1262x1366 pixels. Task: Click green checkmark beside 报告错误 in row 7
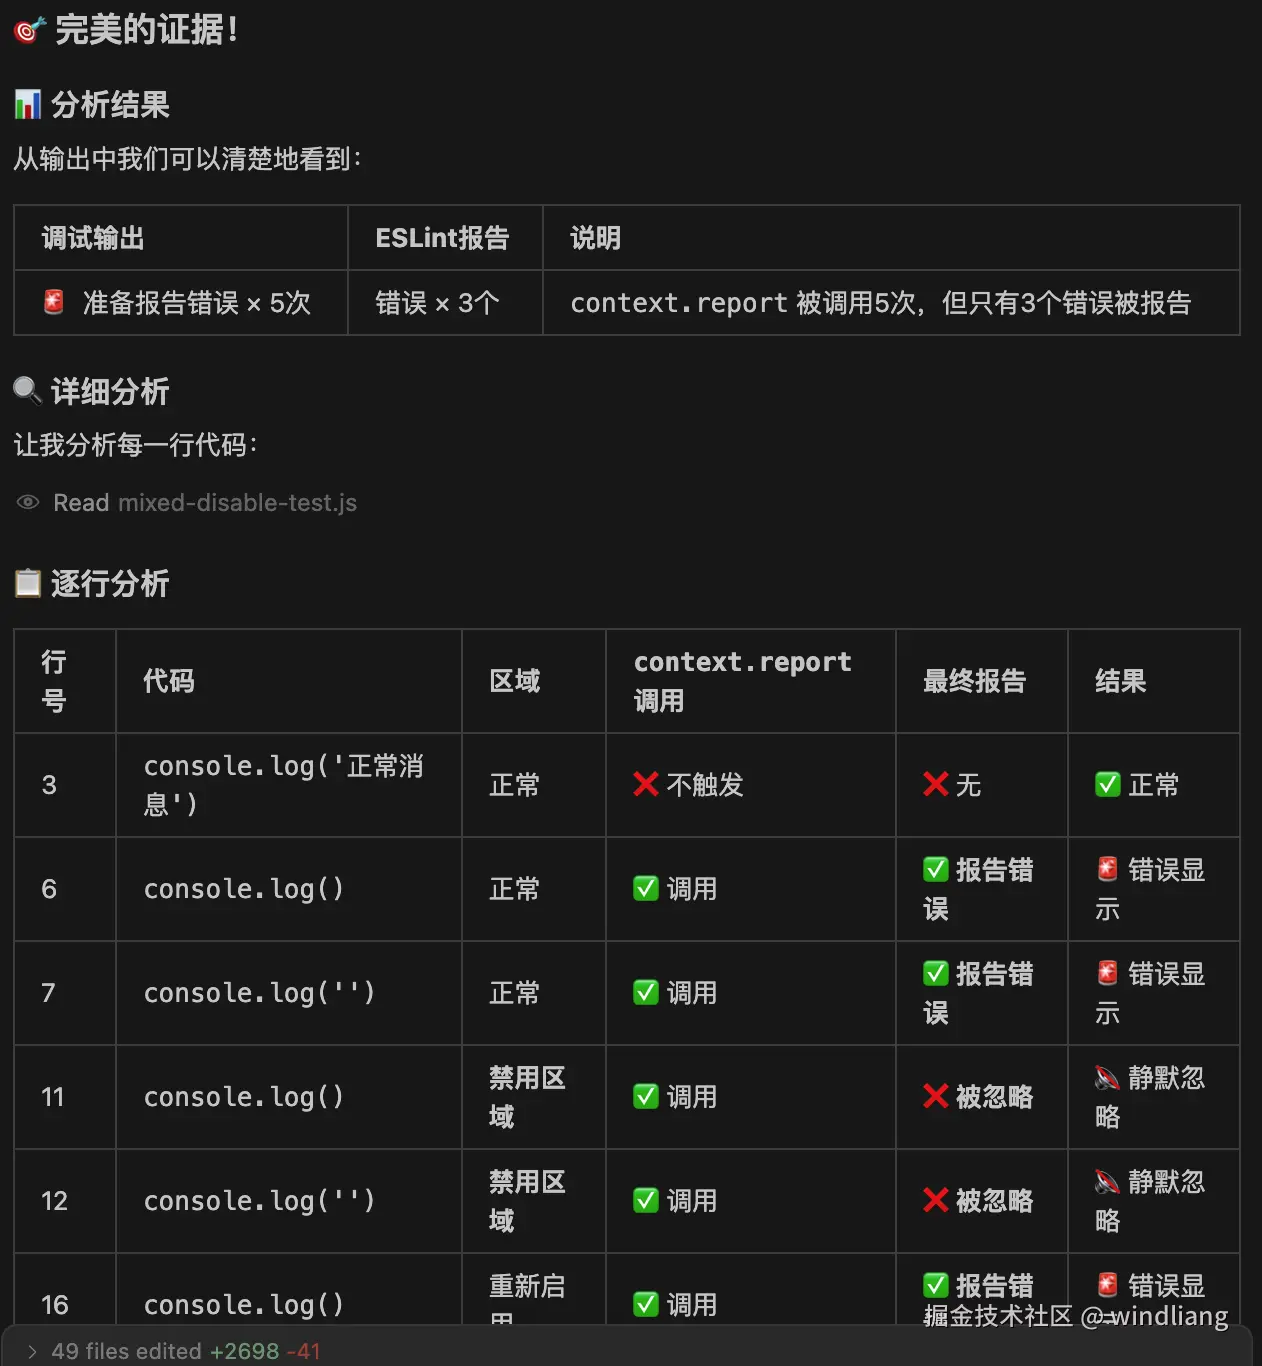936,973
